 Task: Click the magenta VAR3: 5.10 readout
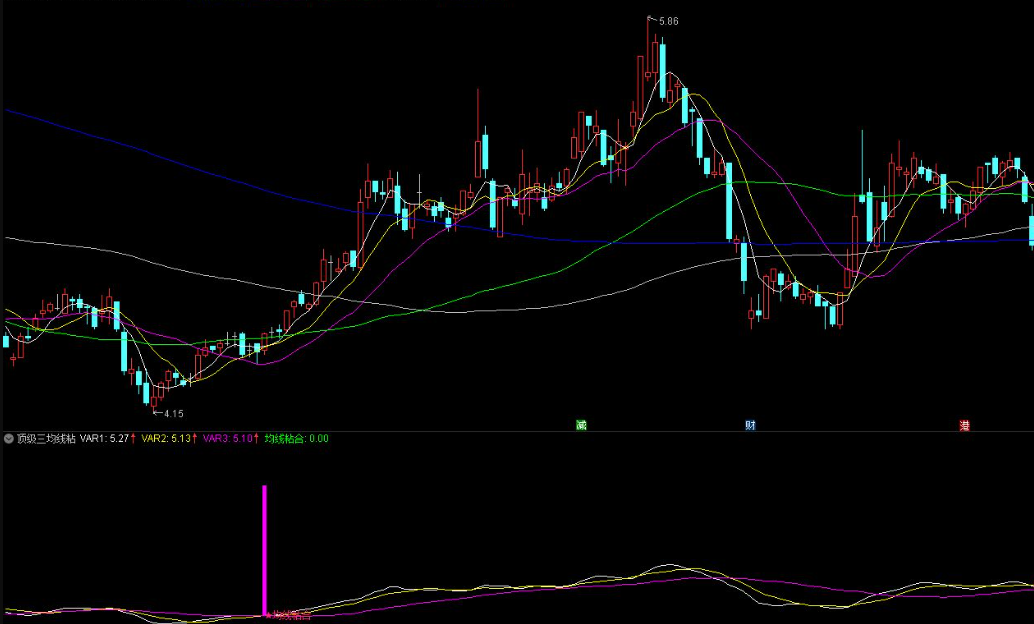click(x=228, y=439)
